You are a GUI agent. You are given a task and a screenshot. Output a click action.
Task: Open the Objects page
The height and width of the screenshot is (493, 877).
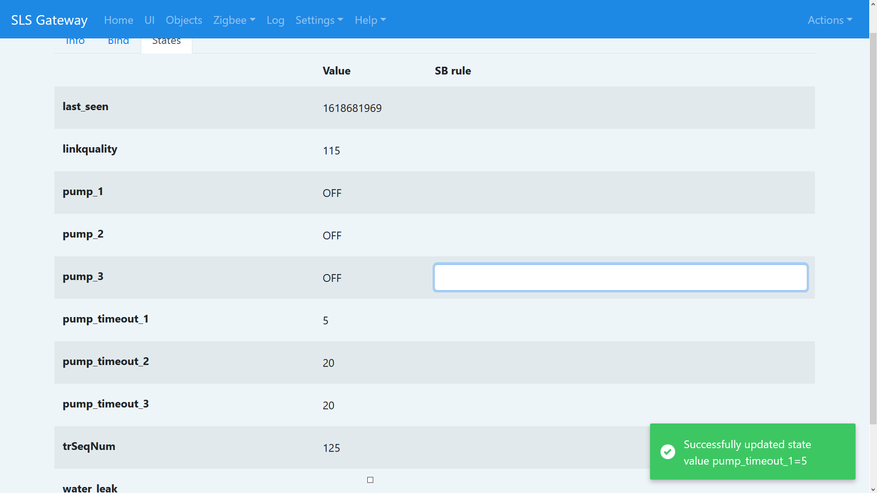(183, 20)
